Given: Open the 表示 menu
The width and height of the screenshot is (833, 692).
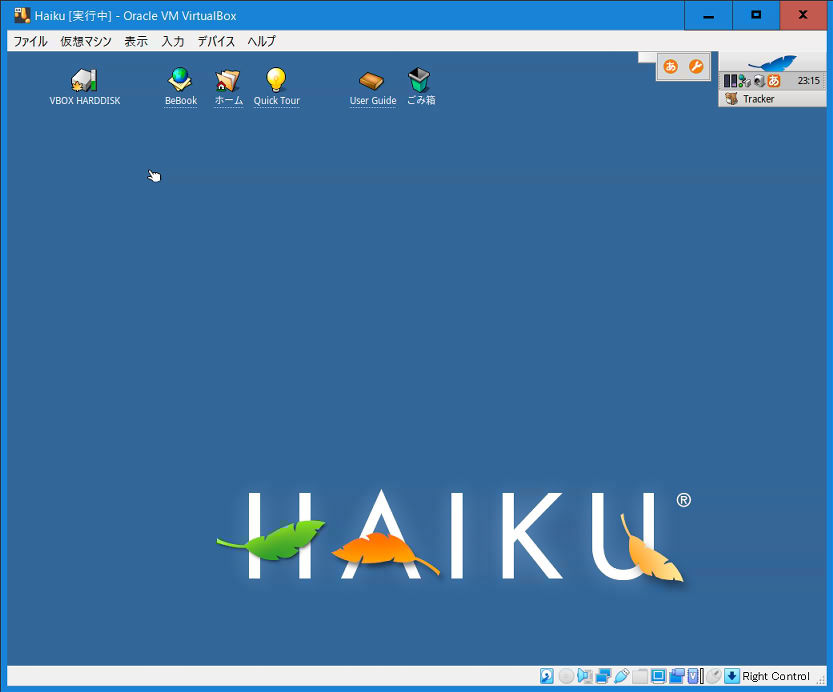Looking at the screenshot, I should pyautogui.click(x=136, y=41).
